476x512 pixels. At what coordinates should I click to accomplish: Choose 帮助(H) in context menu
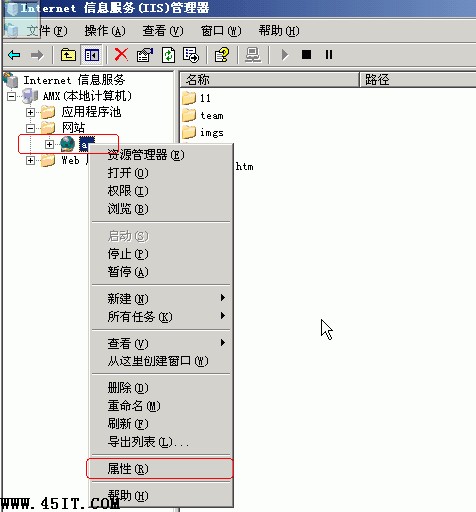click(161, 496)
